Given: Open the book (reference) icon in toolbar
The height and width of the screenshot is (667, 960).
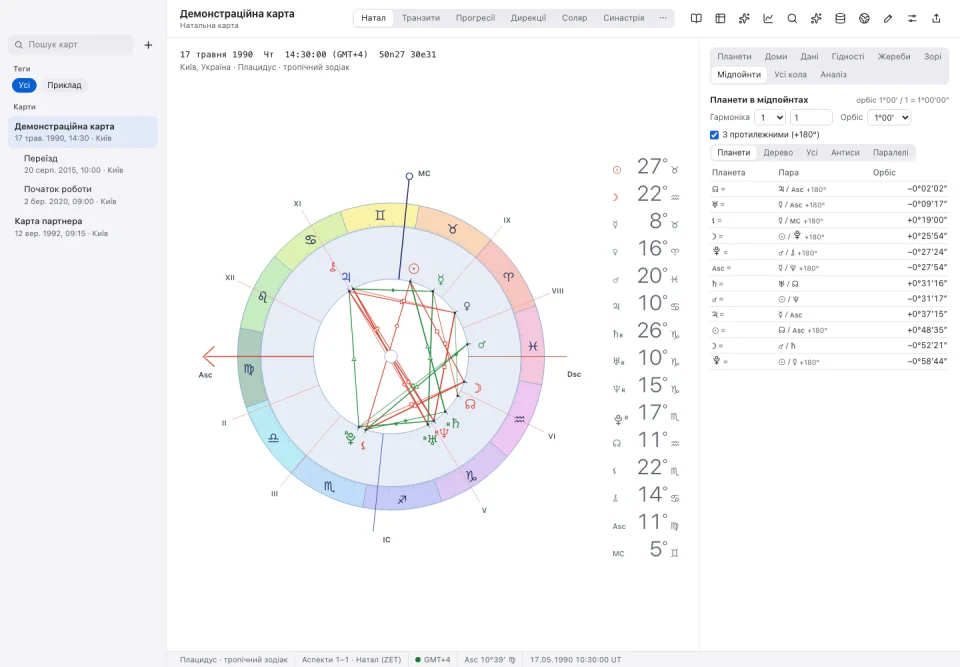Looking at the screenshot, I should [x=696, y=18].
